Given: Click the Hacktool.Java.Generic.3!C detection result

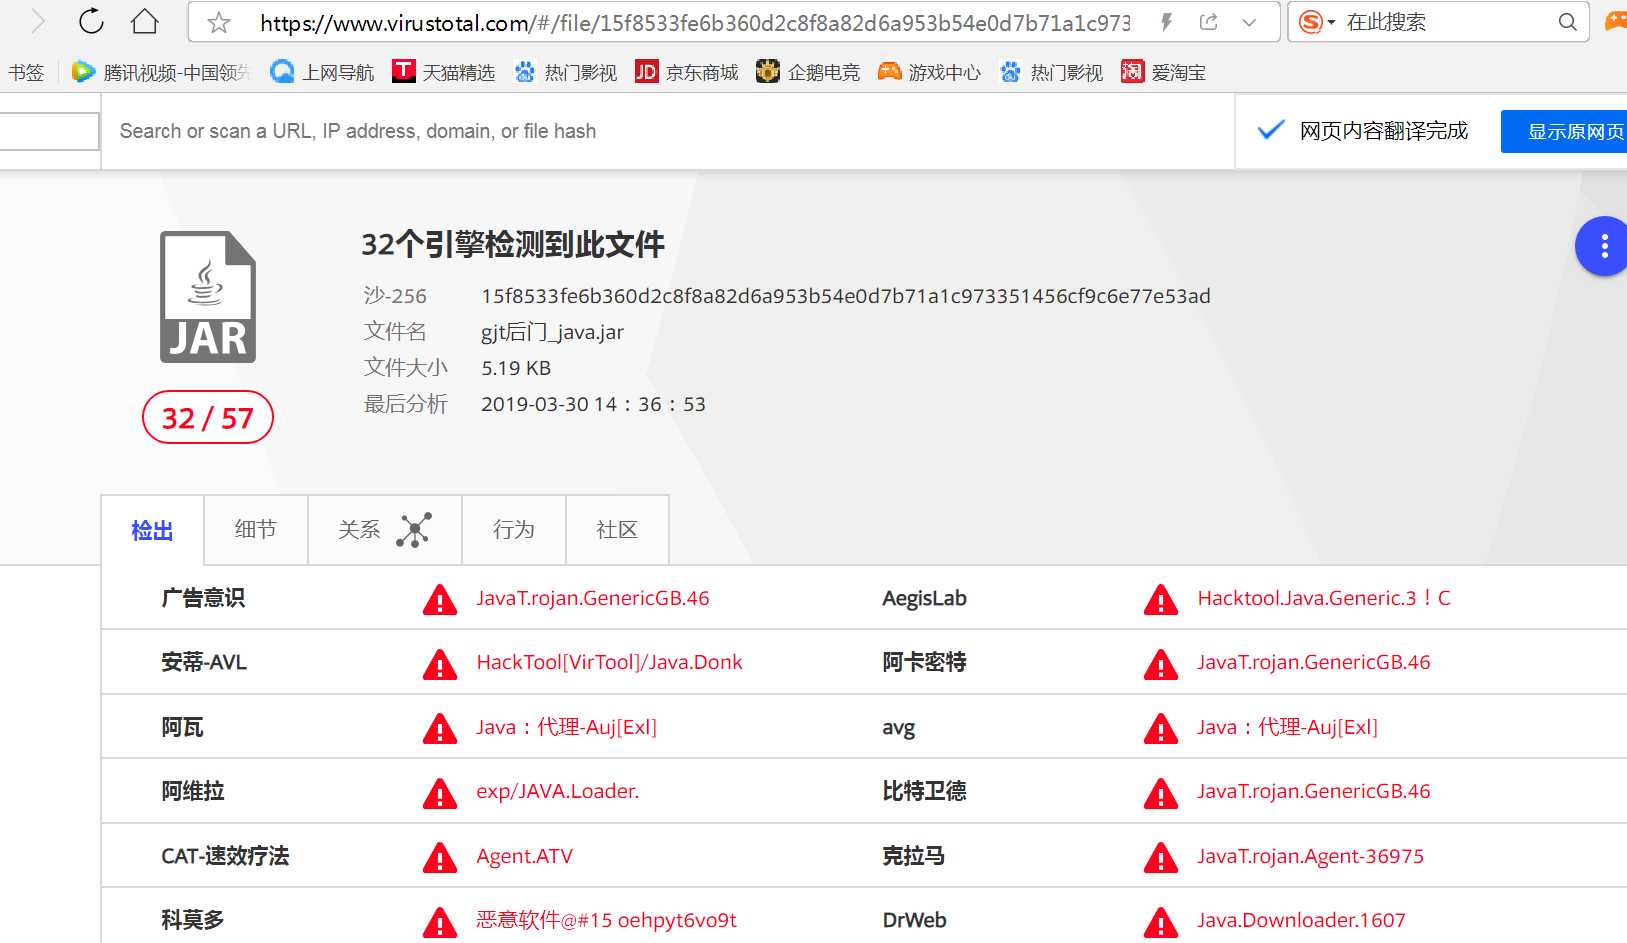Looking at the screenshot, I should tap(1324, 598).
